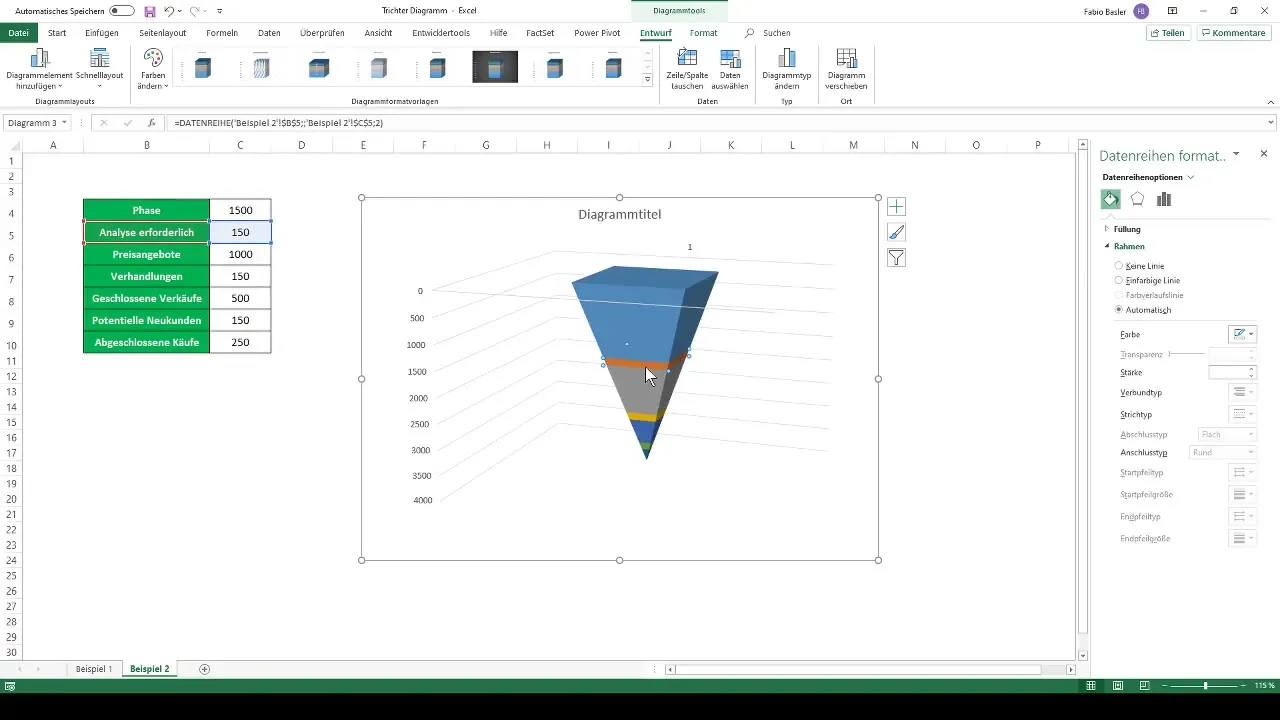
Task: Select Datenreihenoptionen bar chart icon
Action: coord(1164,199)
